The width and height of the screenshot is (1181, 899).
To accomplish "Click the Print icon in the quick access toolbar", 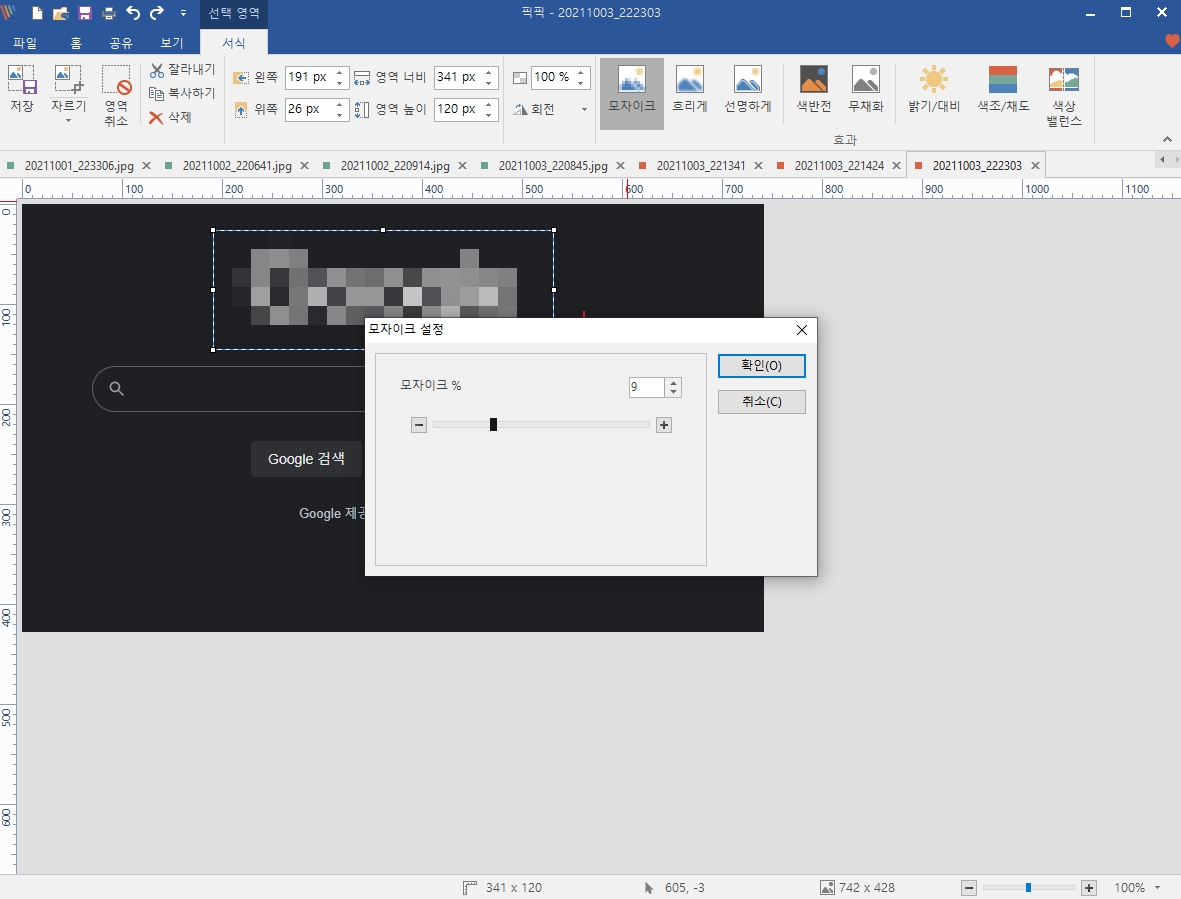I will point(108,13).
